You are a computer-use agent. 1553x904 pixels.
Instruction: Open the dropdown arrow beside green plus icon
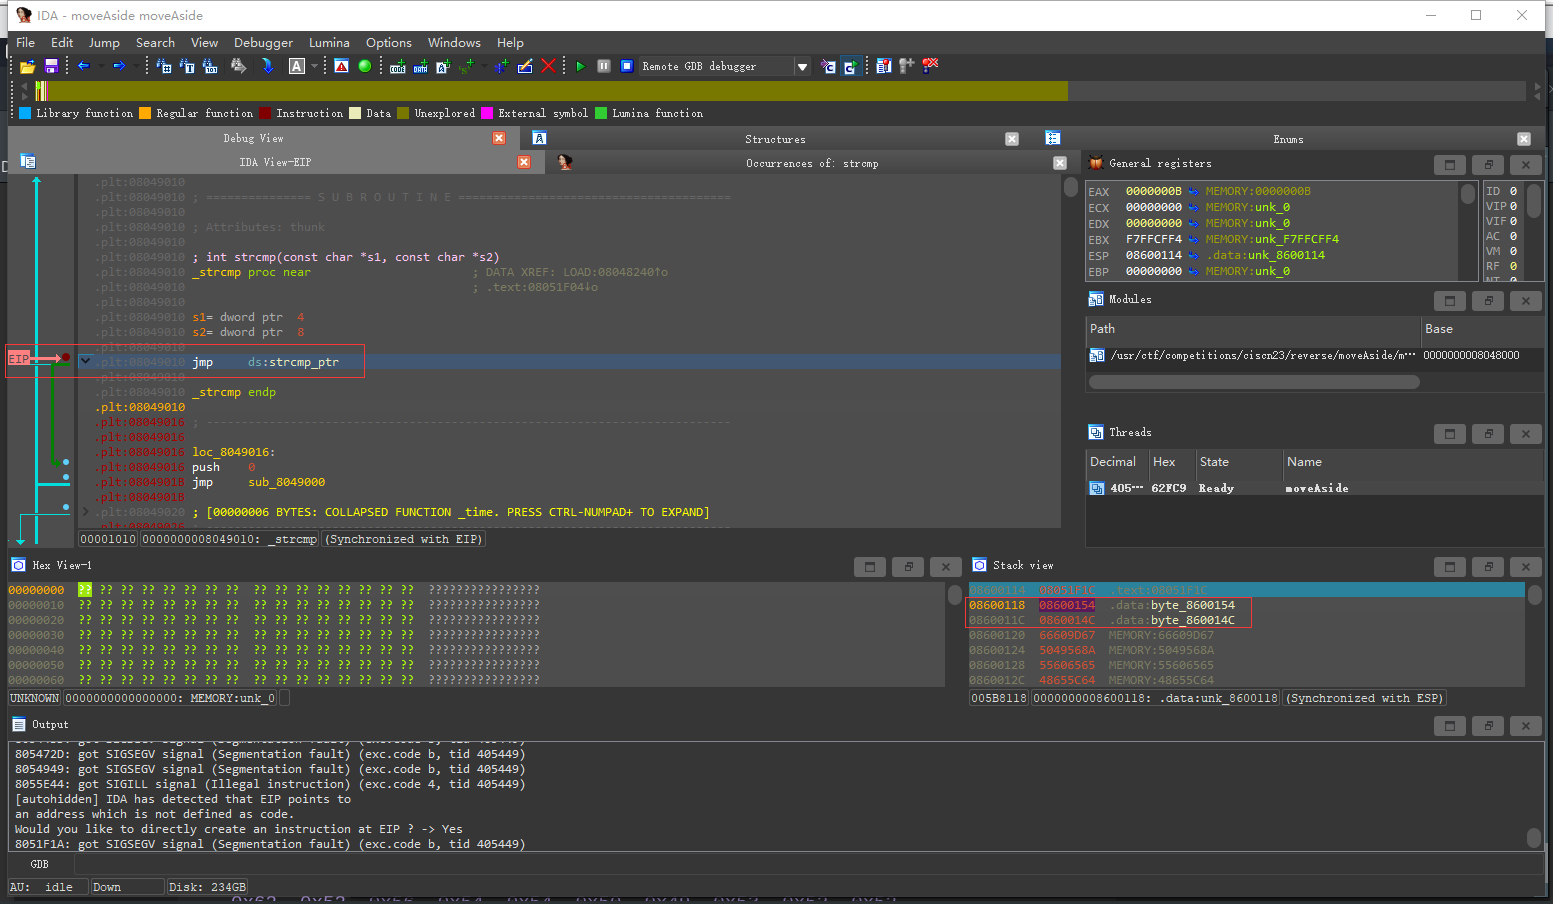click(486, 66)
